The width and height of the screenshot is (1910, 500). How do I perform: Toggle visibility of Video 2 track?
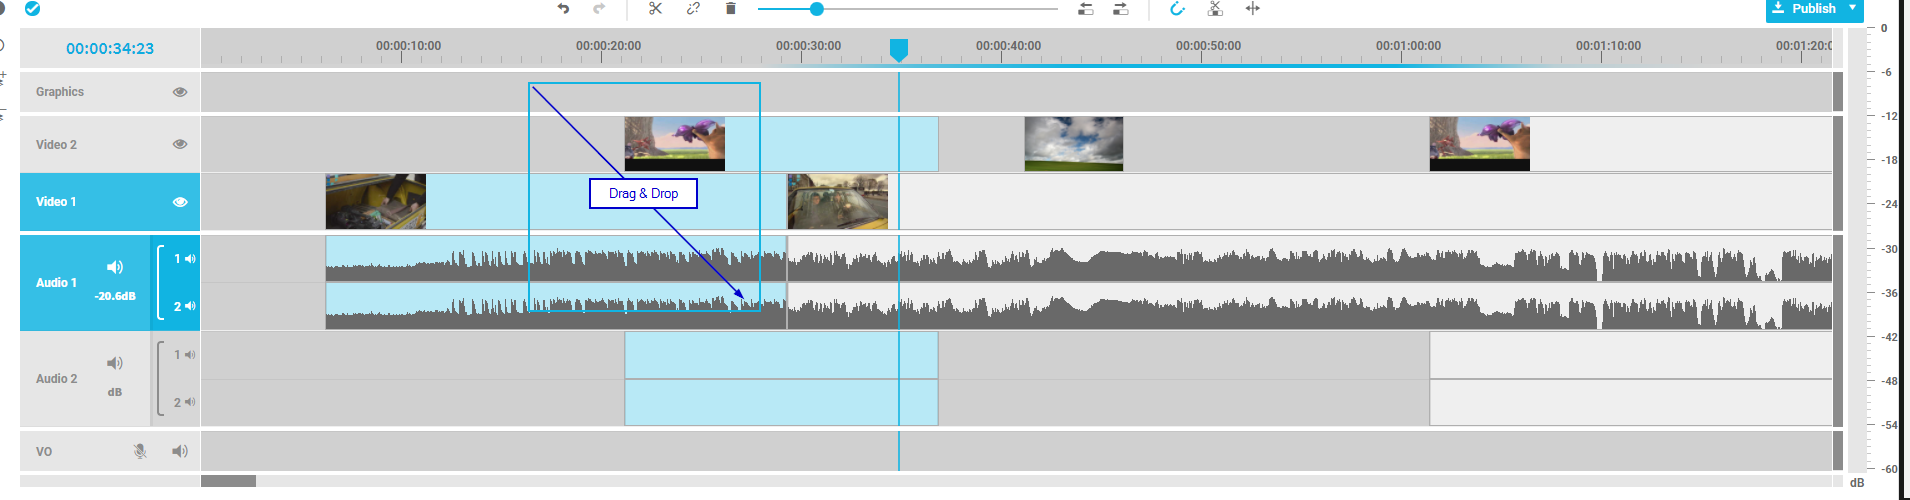coord(180,144)
